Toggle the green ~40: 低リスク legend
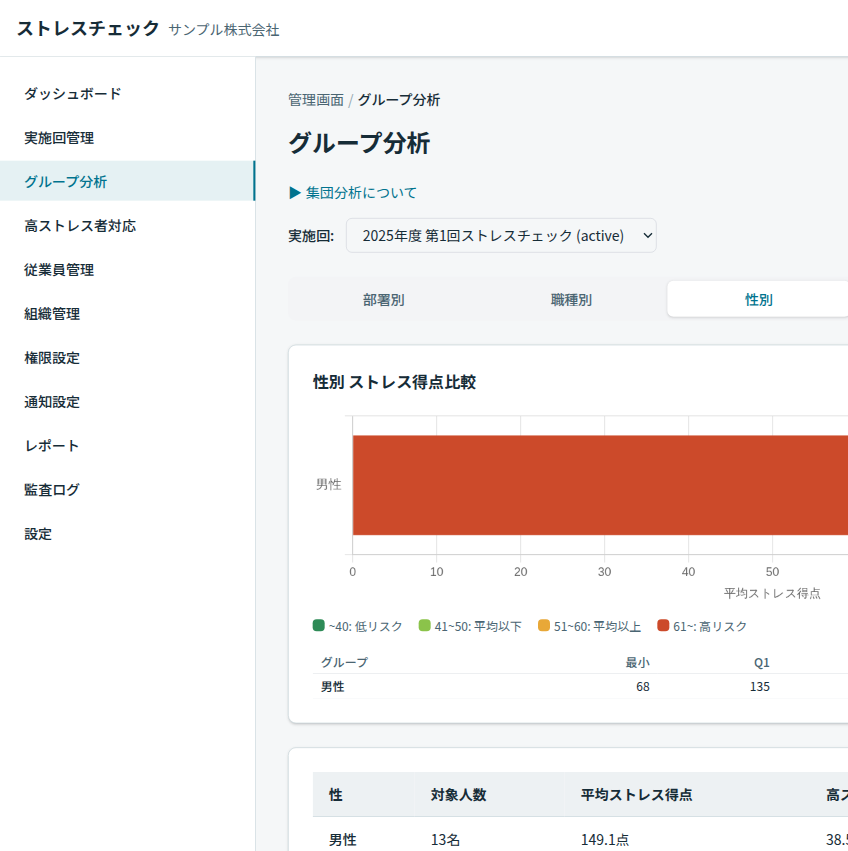The height and width of the screenshot is (851, 848). 358,626
